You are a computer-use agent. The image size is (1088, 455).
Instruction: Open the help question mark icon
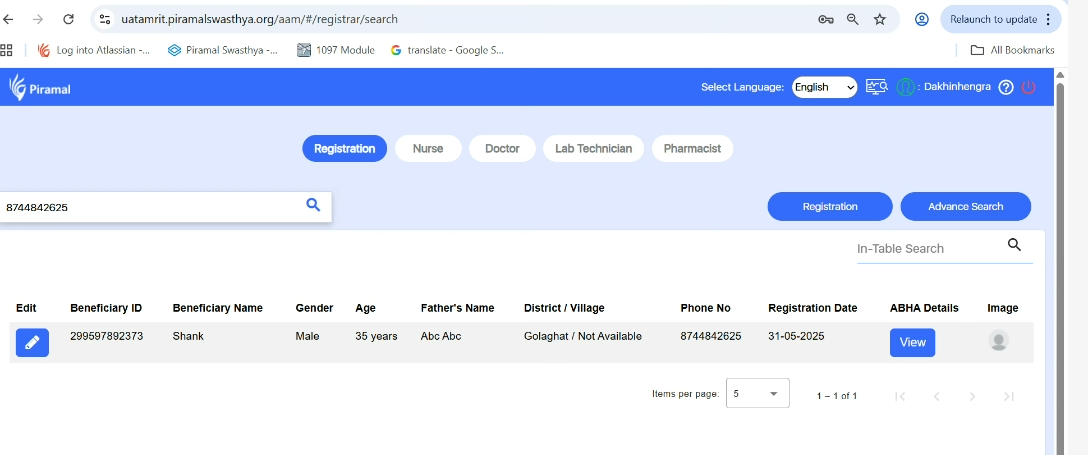(x=1006, y=87)
